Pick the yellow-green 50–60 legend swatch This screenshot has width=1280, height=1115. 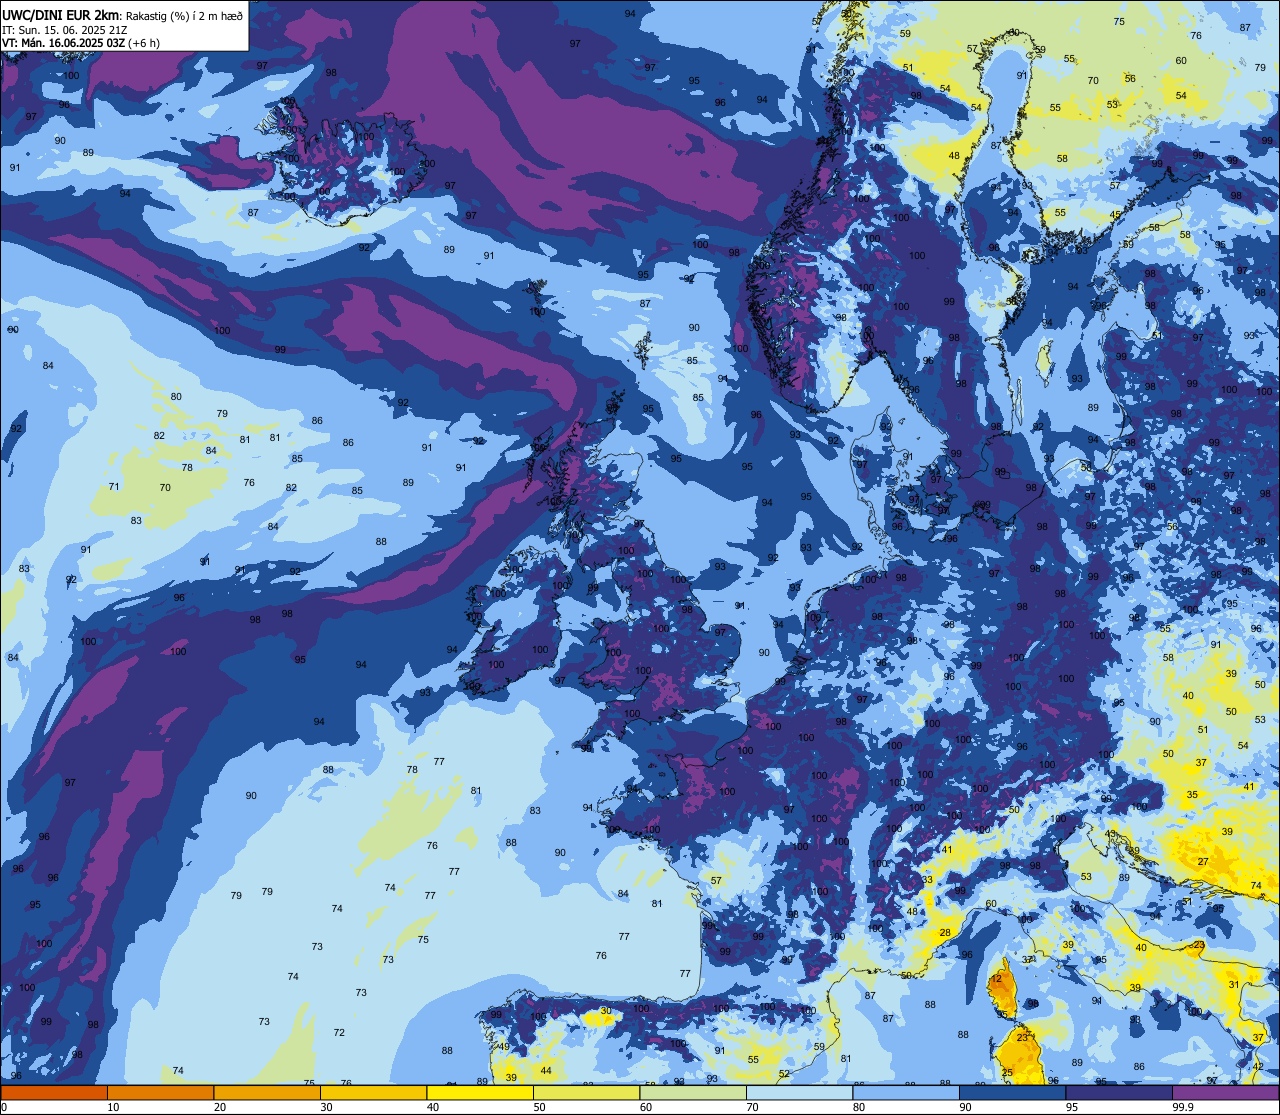(586, 1092)
